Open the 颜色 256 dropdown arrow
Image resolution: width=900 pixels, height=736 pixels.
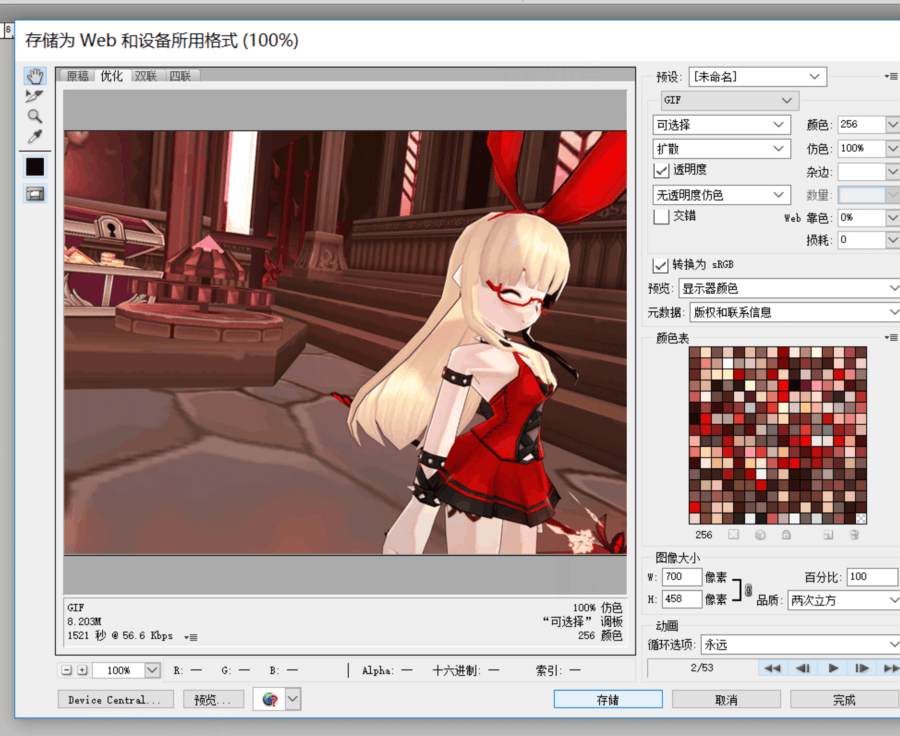892,125
